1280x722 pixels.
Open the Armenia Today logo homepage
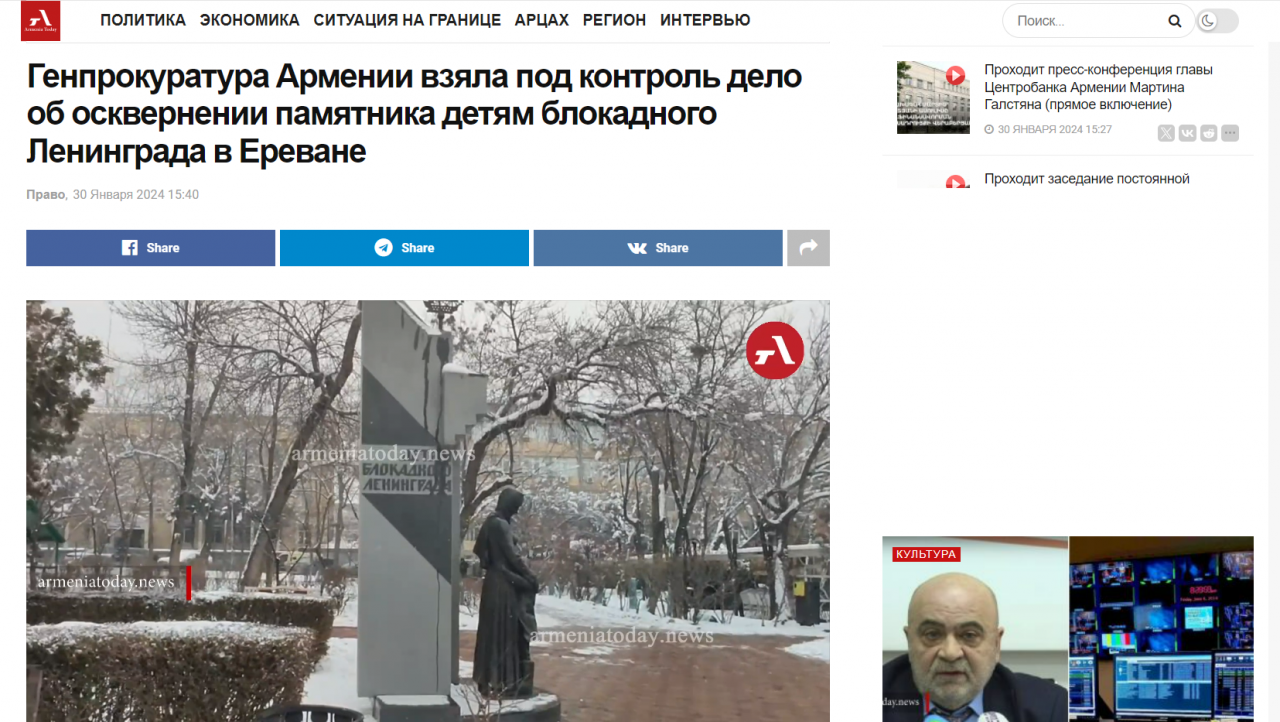point(40,20)
